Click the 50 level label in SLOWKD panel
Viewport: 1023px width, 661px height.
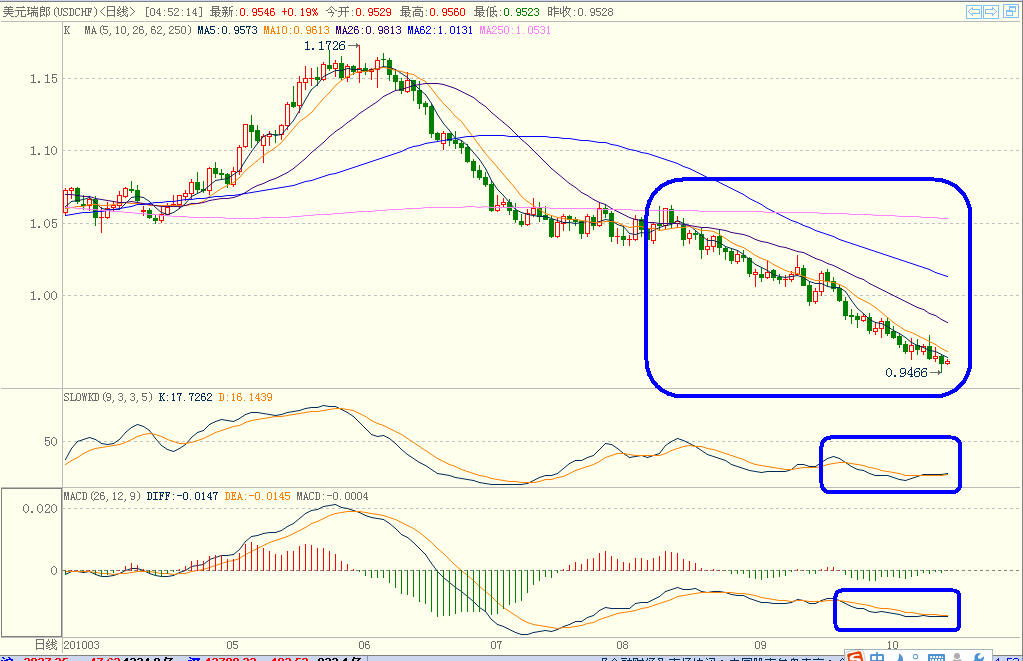click(x=51, y=442)
